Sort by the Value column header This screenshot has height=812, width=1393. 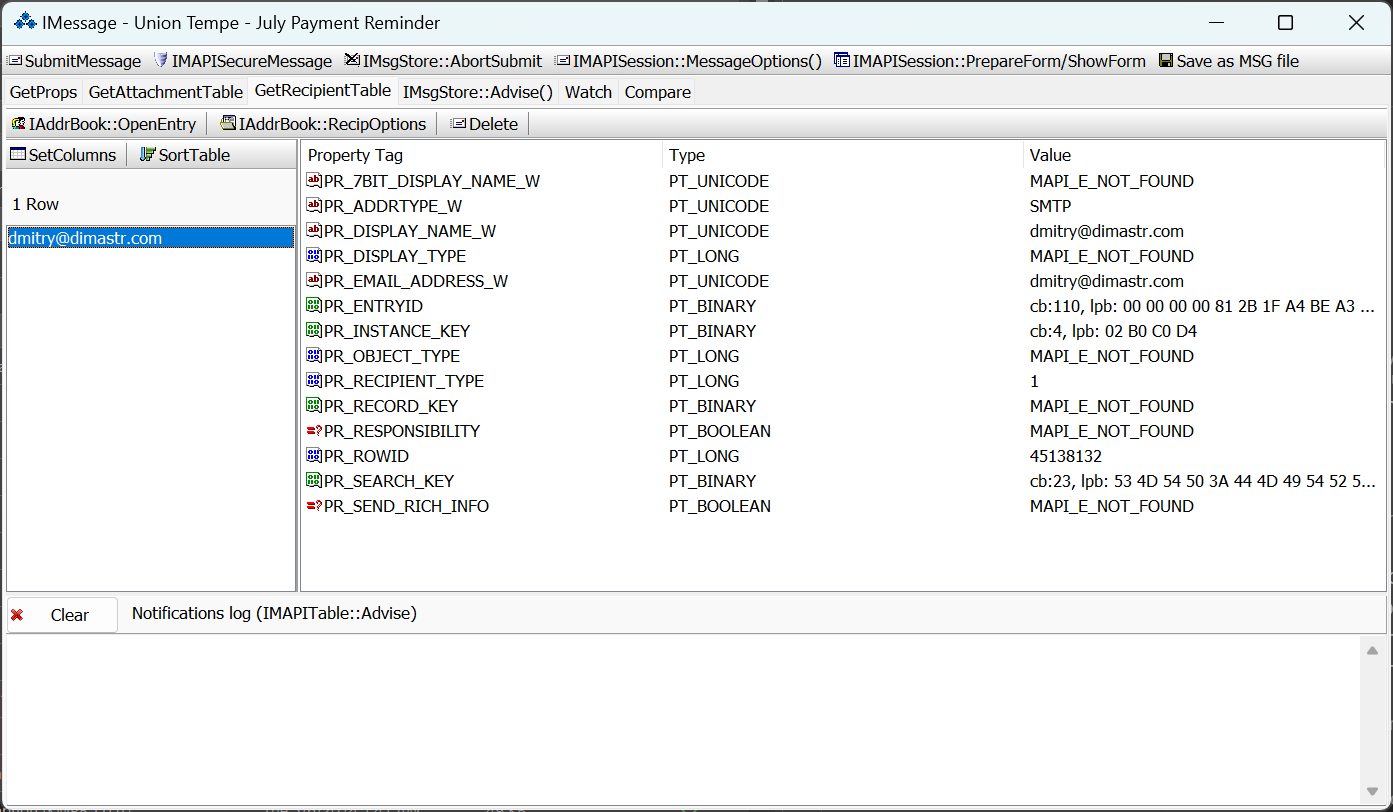(1204, 155)
